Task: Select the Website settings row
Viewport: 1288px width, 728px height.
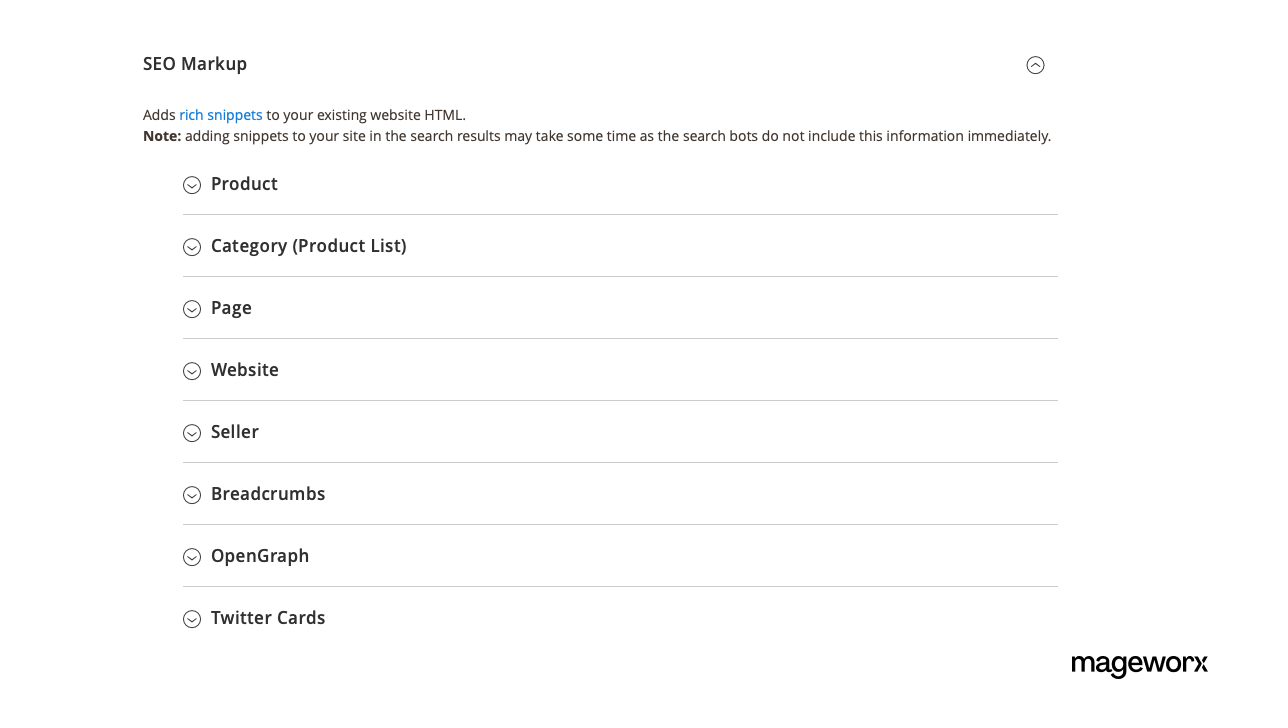Action: click(x=244, y=369)
